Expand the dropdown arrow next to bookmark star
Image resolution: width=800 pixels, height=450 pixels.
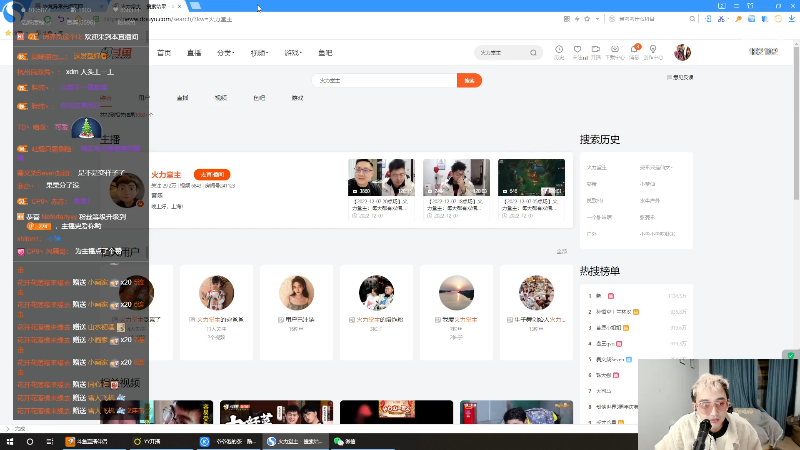pos(597,19)
